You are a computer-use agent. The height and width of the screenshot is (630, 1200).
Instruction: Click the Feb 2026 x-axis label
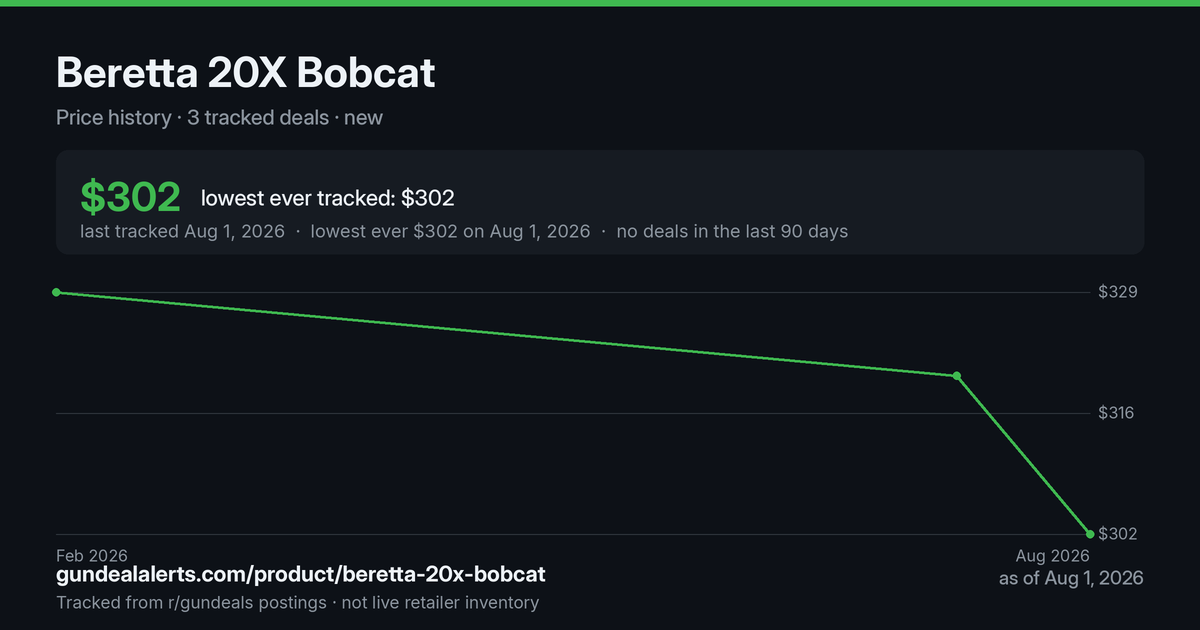tap(92, 555)
